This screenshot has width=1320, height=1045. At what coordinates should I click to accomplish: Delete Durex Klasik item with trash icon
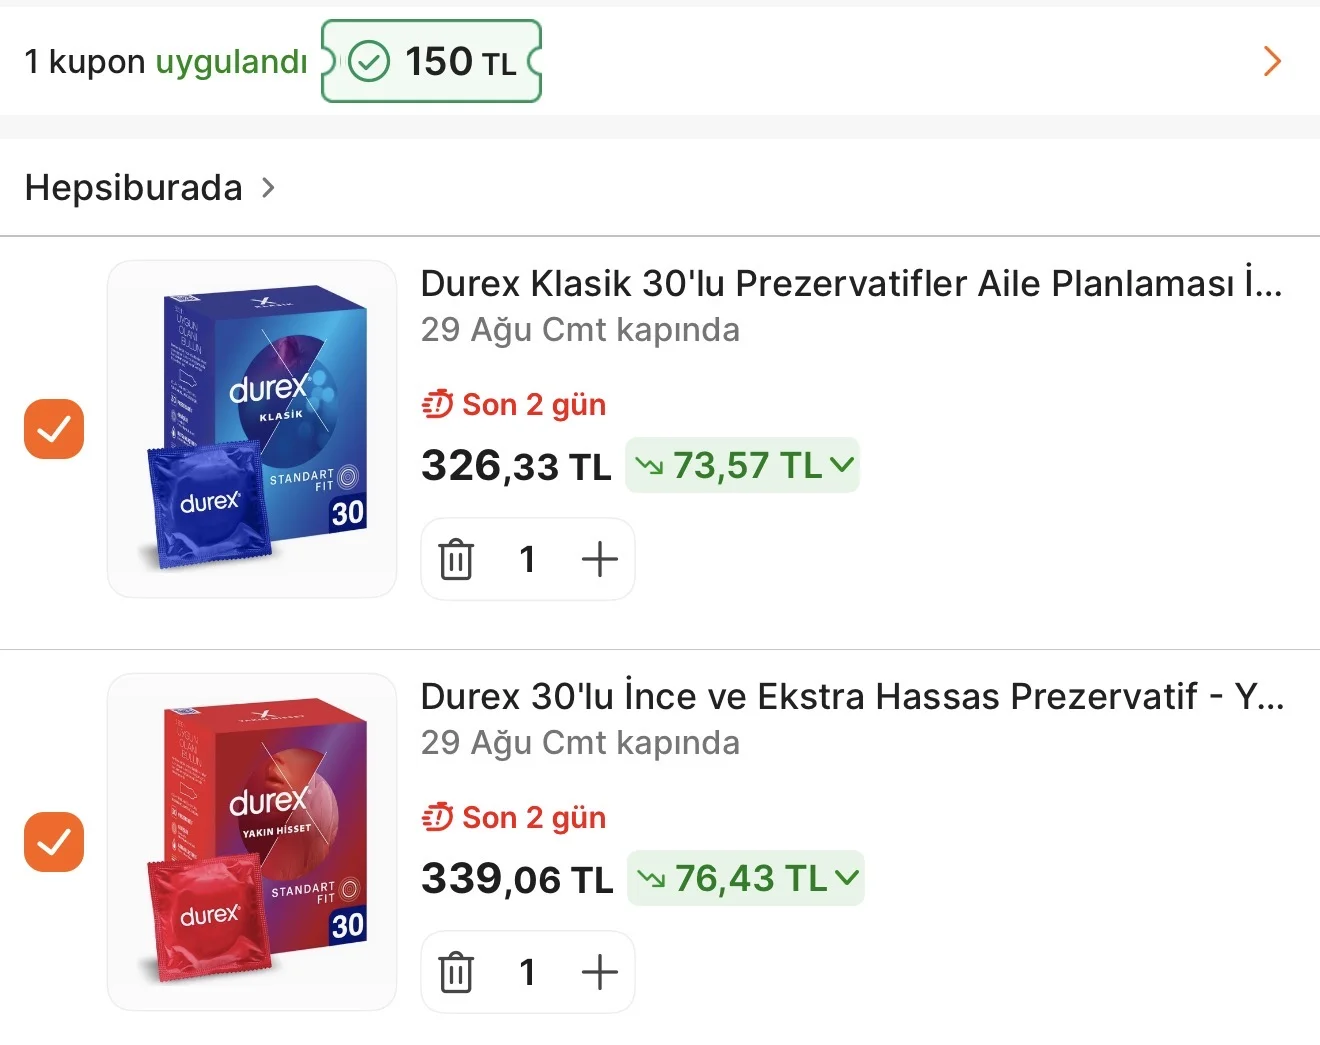pyautogui.click(x=456, y=559)
